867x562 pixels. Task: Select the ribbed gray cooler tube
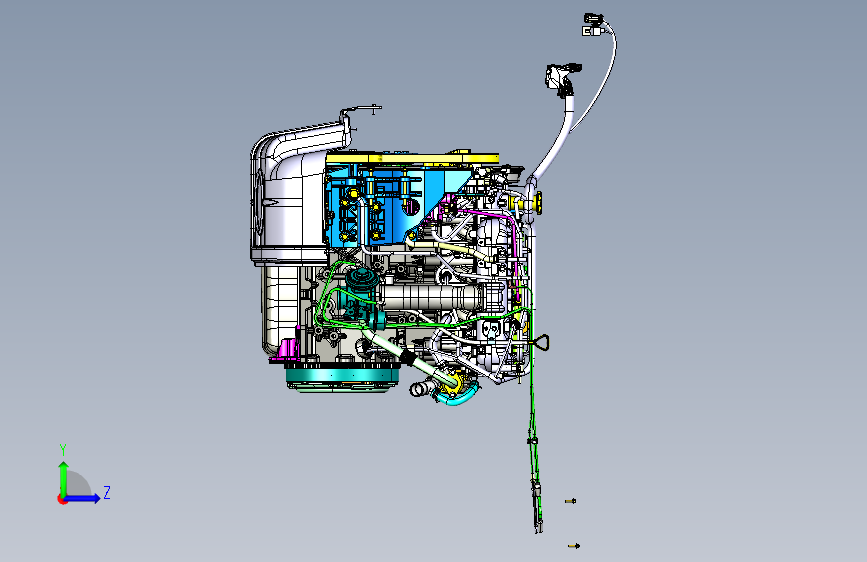(431, 298)
